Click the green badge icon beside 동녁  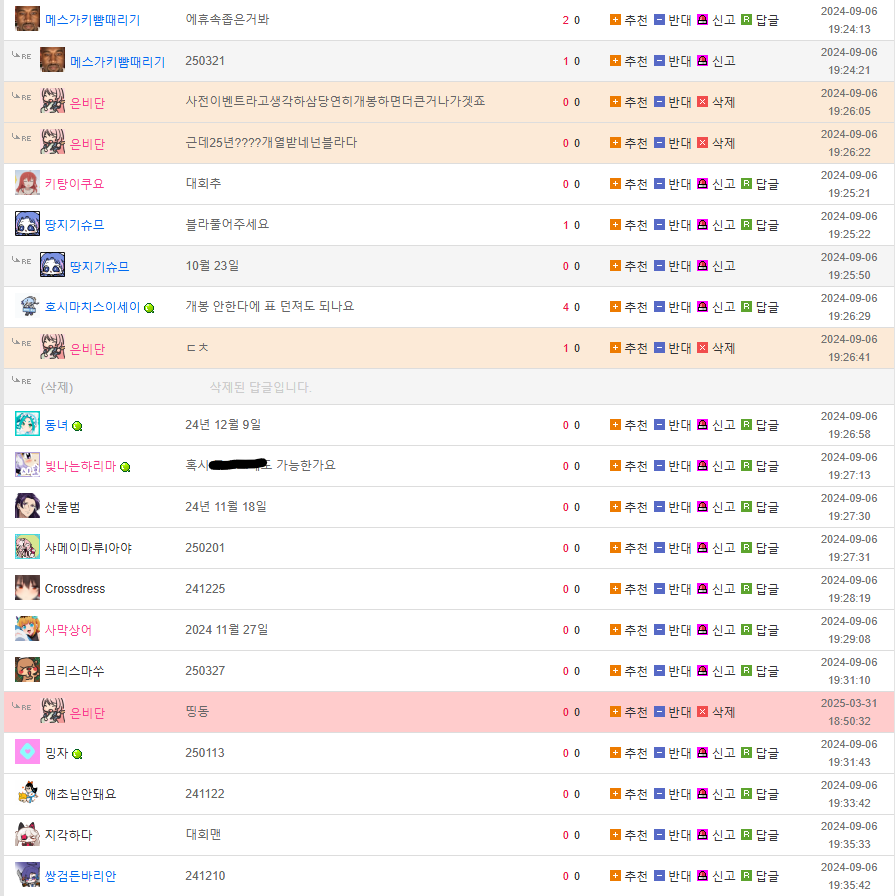77,426
